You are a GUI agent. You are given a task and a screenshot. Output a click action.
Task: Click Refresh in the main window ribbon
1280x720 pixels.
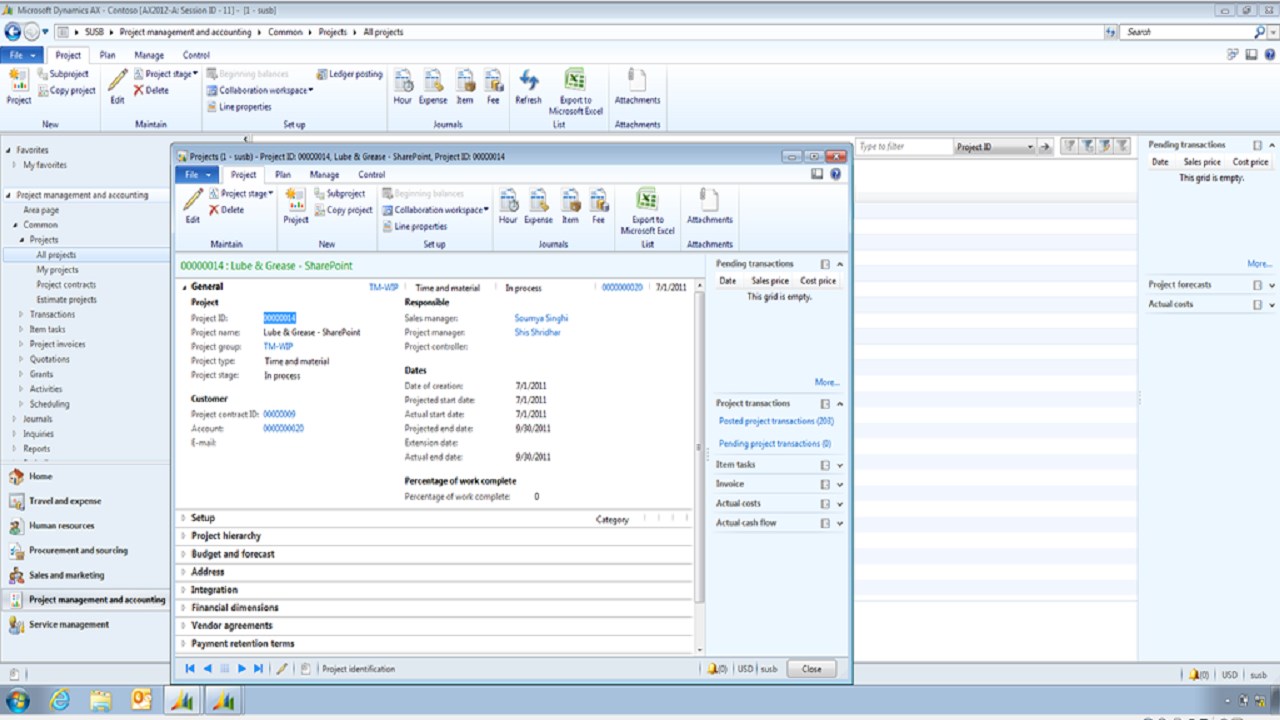point(528,86)
